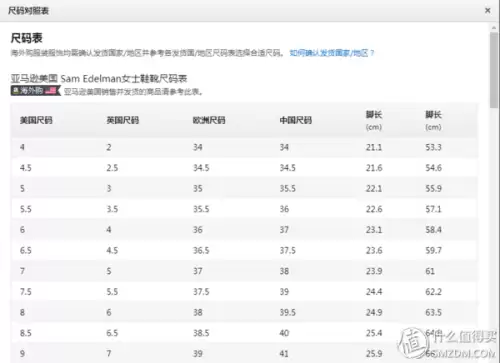Click the 54.6 cell
This screenshot has width=500, height=363.
point(433,168)
